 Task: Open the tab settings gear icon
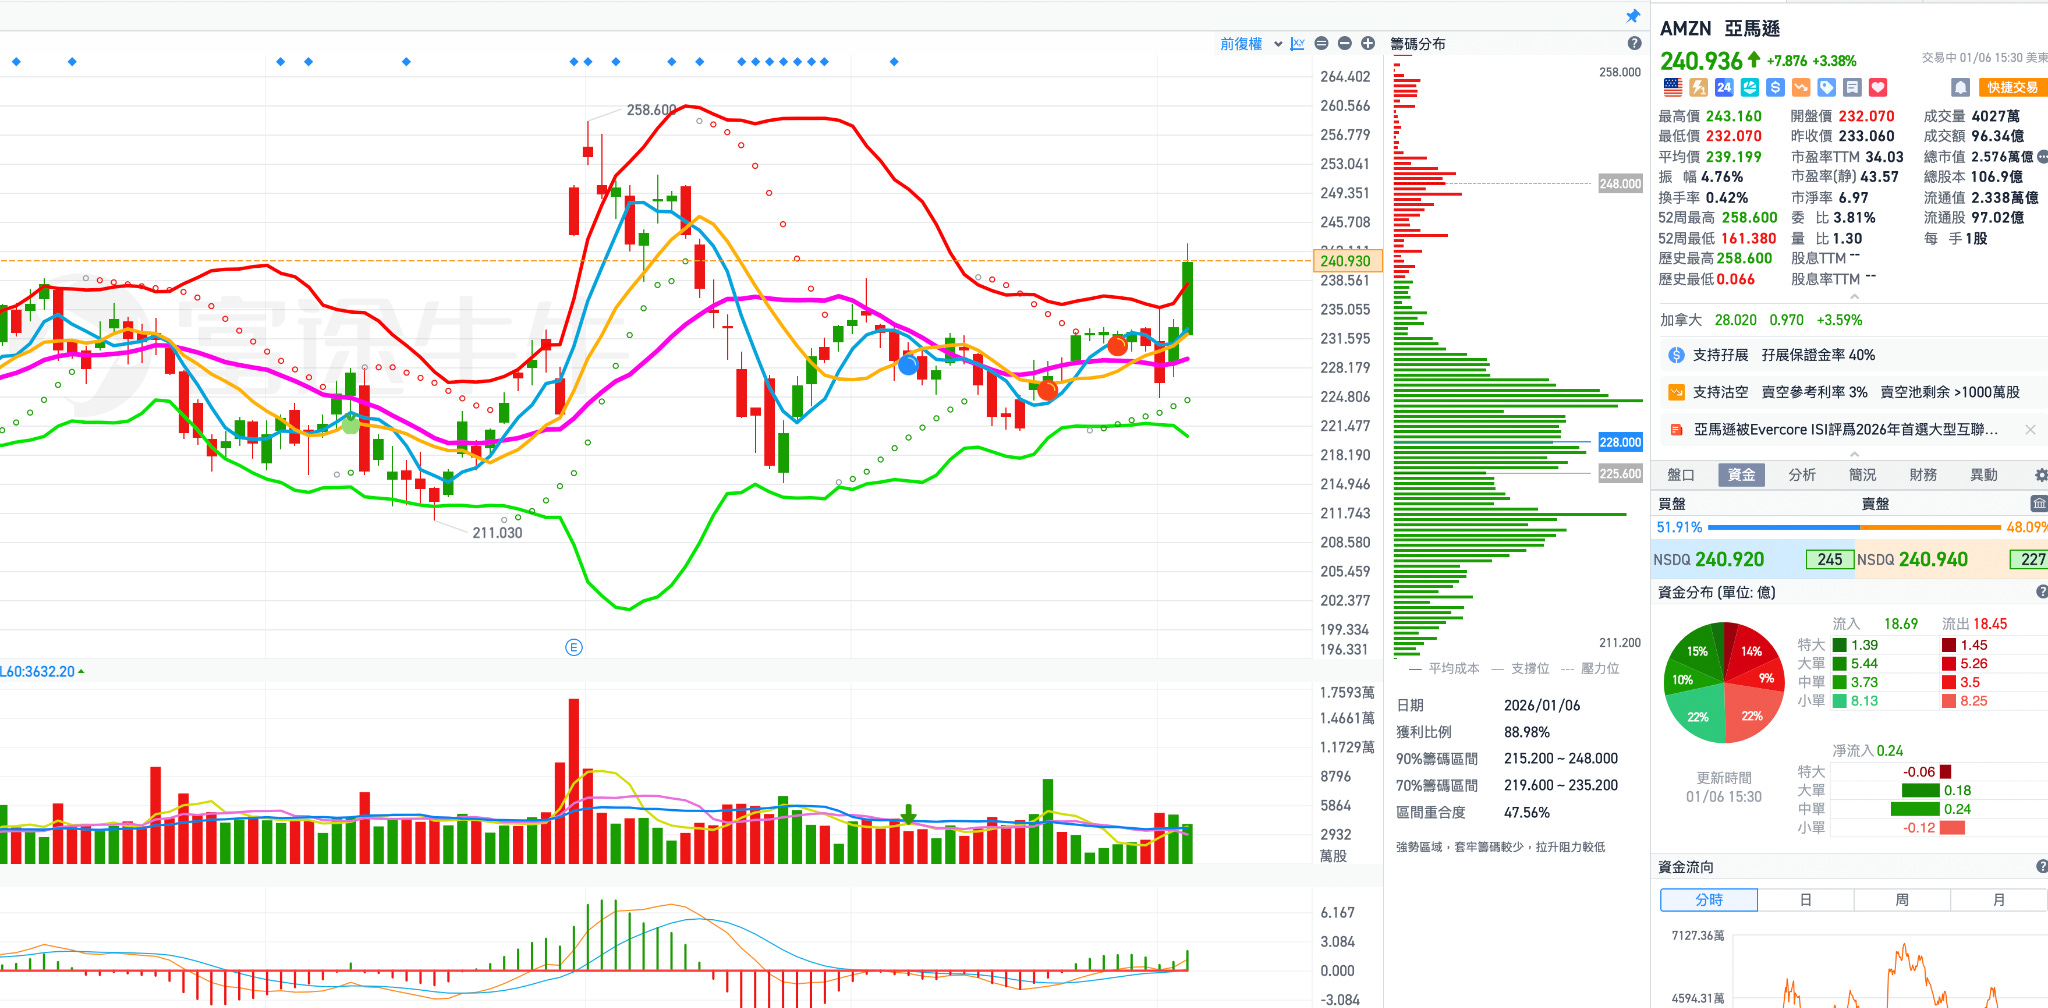click(x=2040, y=475)
